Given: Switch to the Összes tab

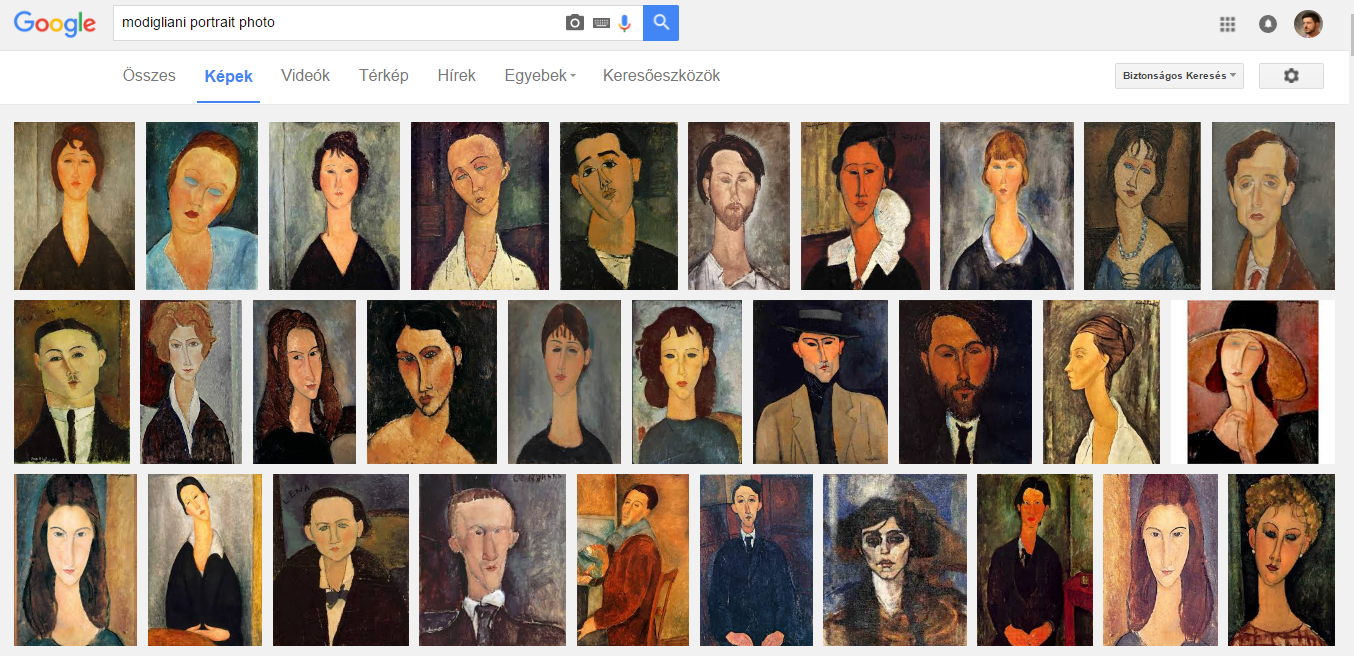Looking at the screenshot, I should pos(149,76).
